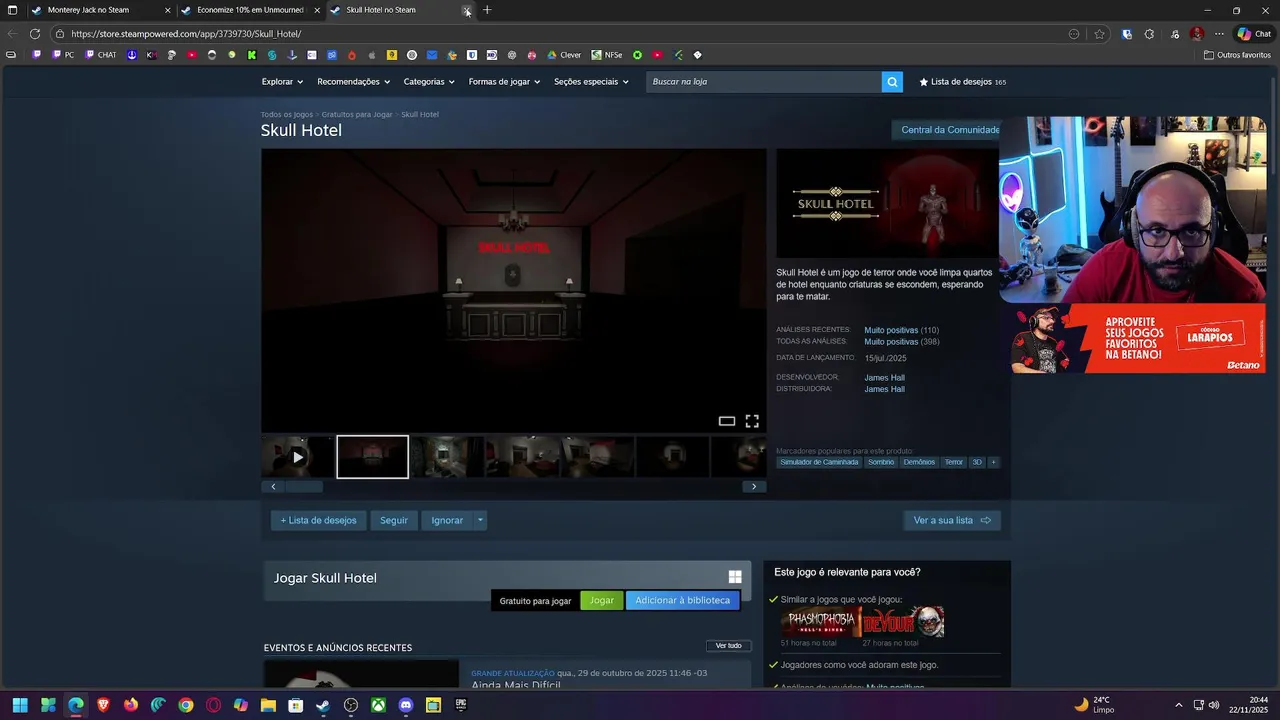Open Microsoft Store from the taskbar
Viewport: 1280px width, 720px height.
click(x=296, y=705)
